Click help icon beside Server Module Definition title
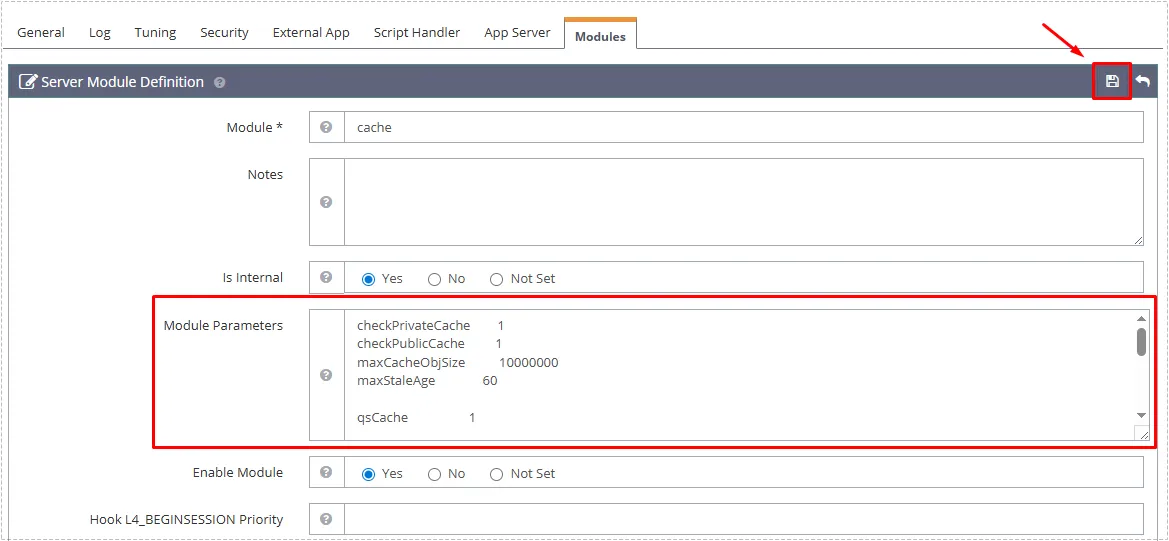The height and width of the screenshot is (541, 1169). (219, 83)
